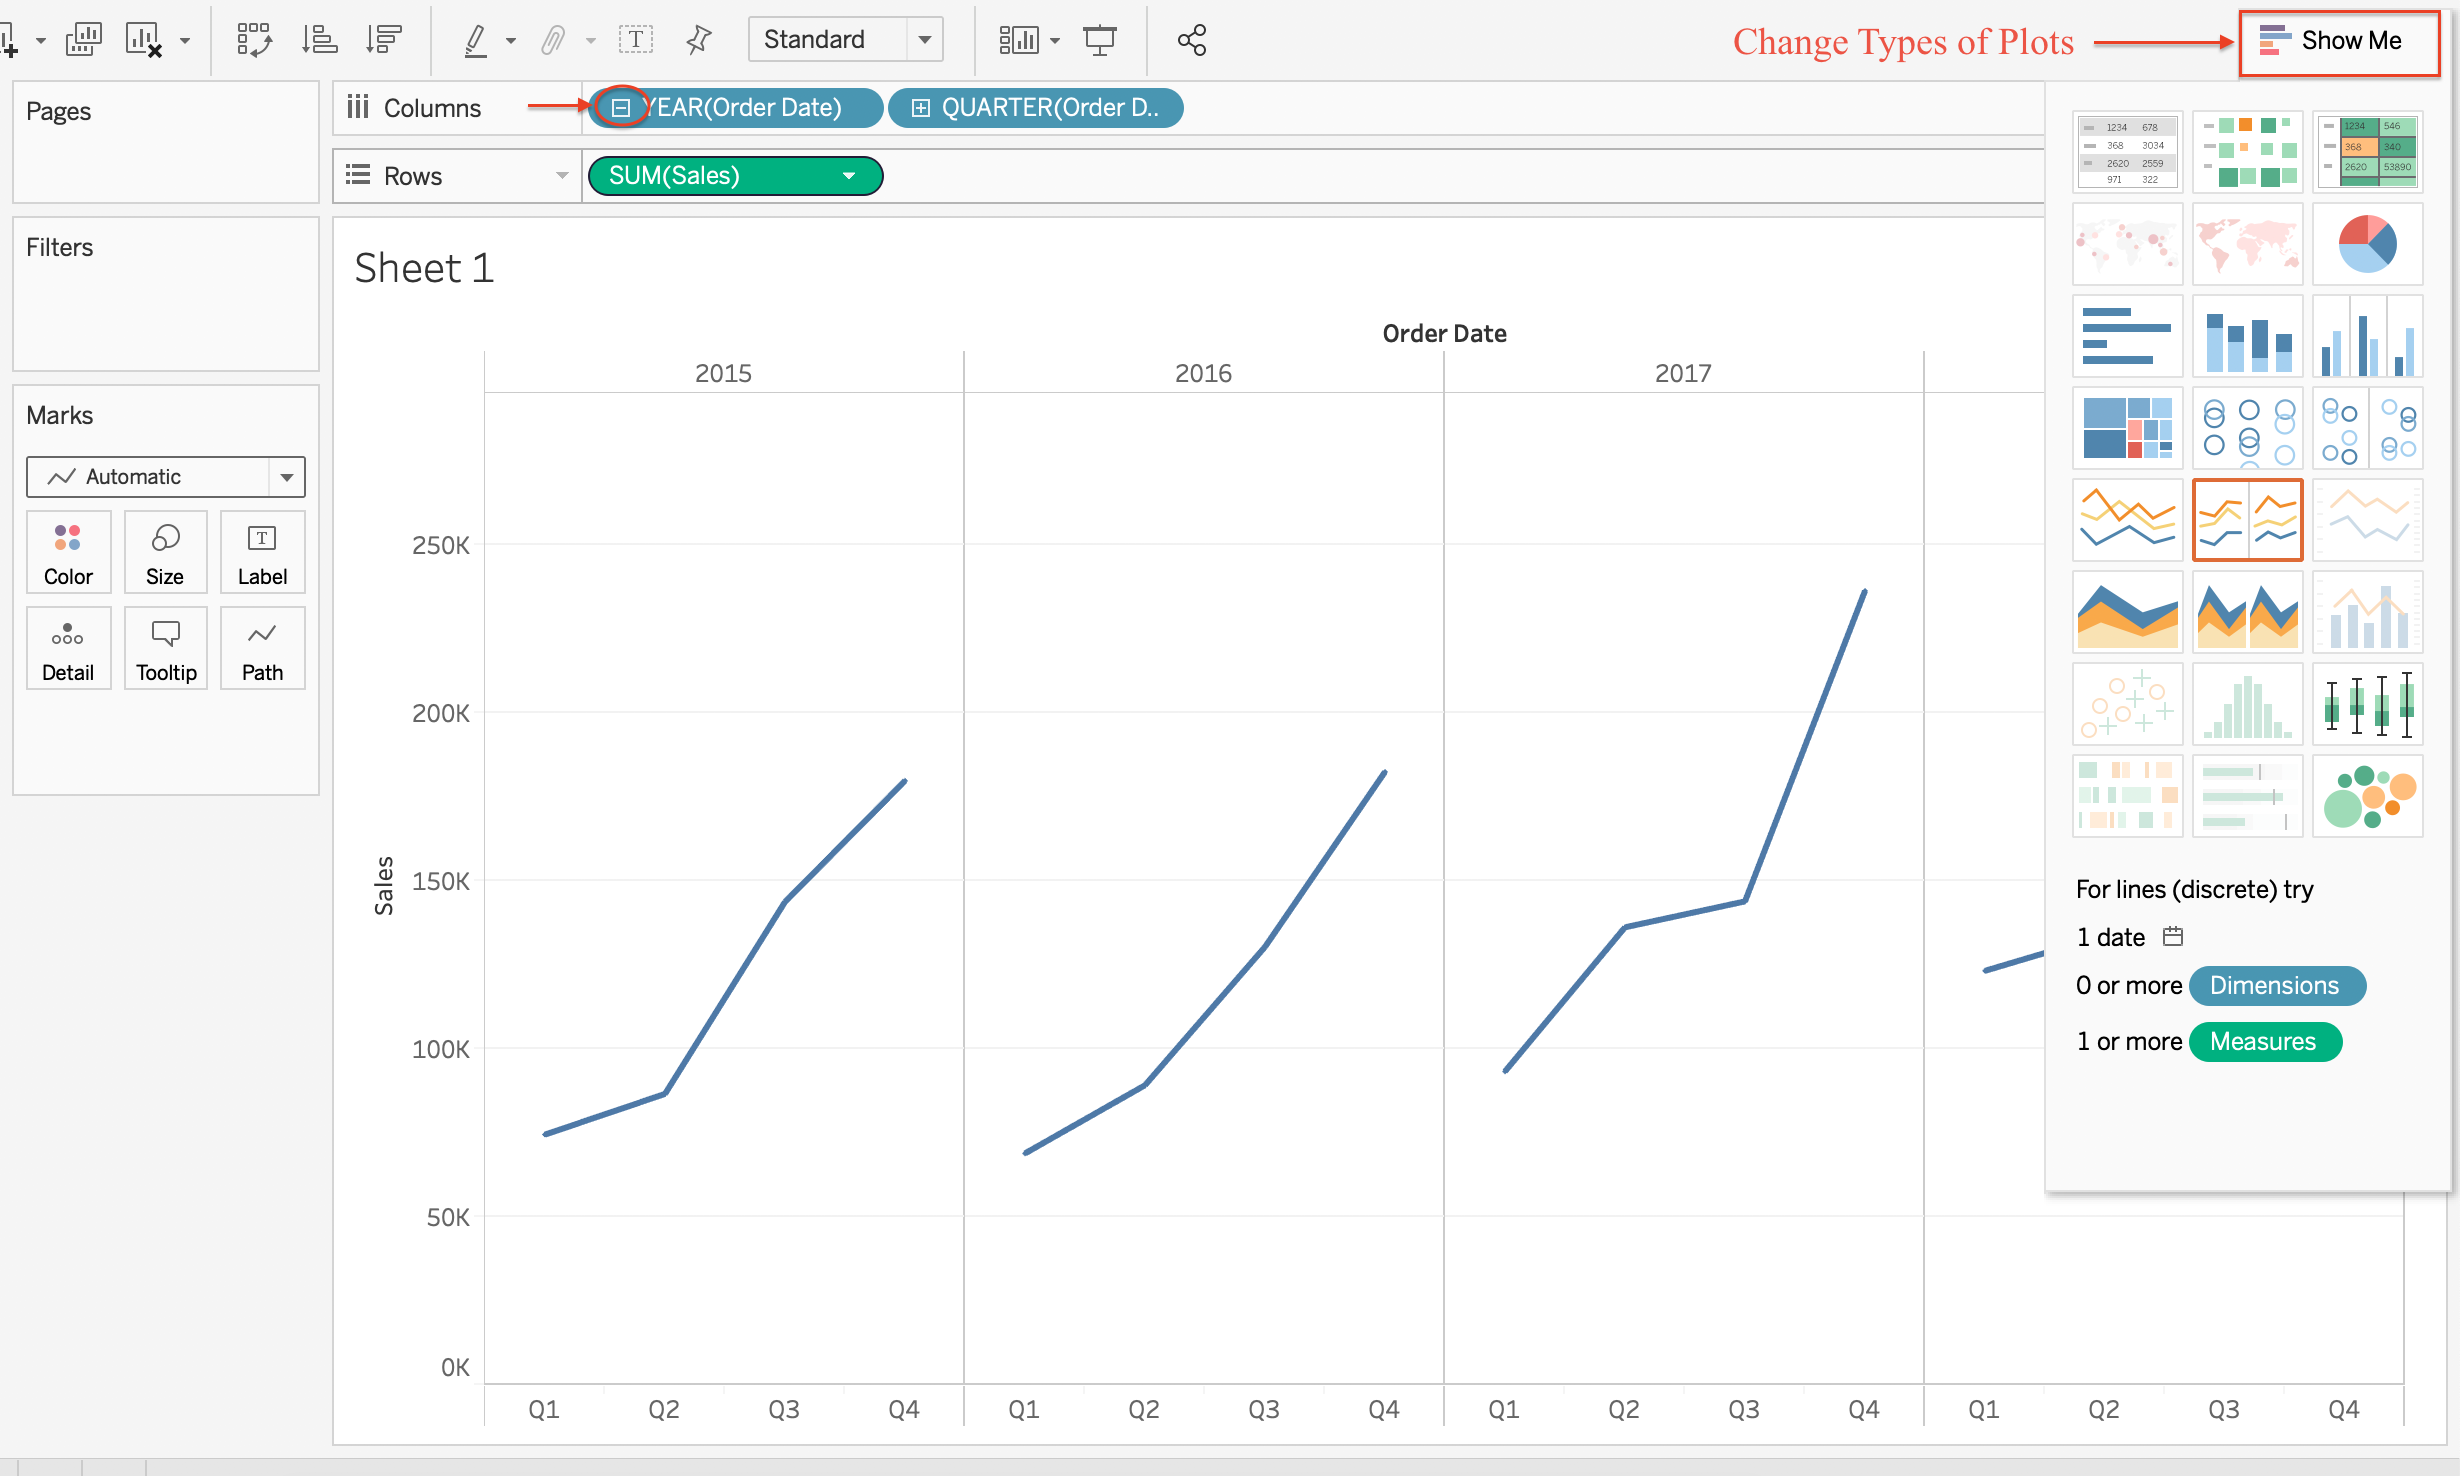Select the horizontal bars chart type
This screenshot has height=1476, width=2460.
2128,336
